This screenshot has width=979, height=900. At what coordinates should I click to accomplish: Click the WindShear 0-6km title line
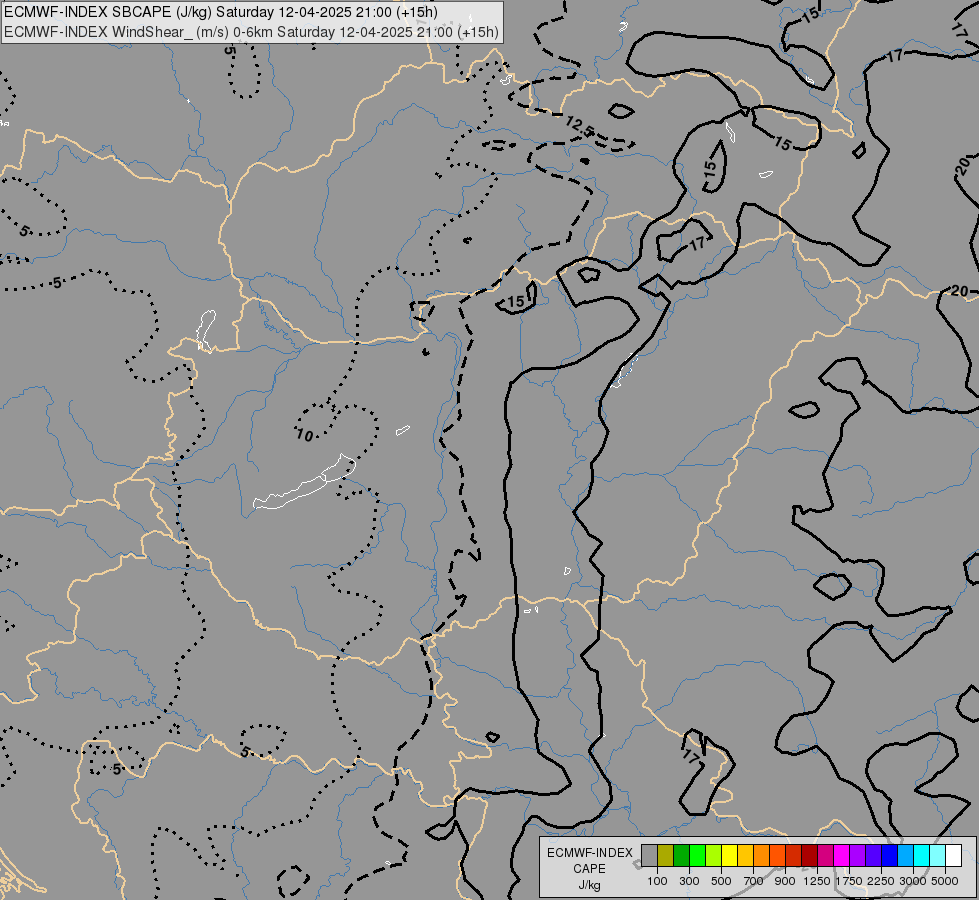pyautogui.click(x=251, y=32)
